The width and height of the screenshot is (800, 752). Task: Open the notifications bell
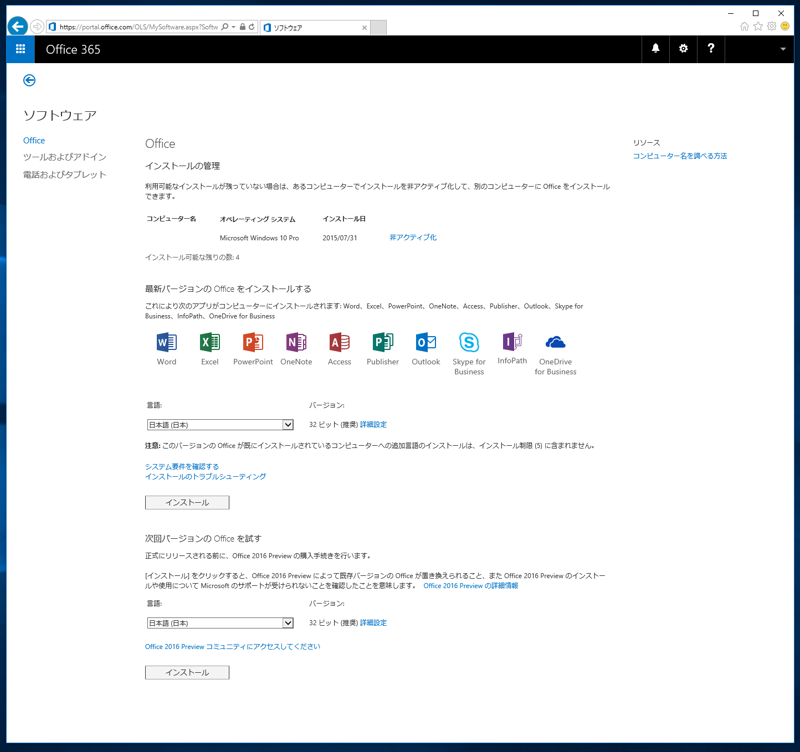tap(655, 49)
